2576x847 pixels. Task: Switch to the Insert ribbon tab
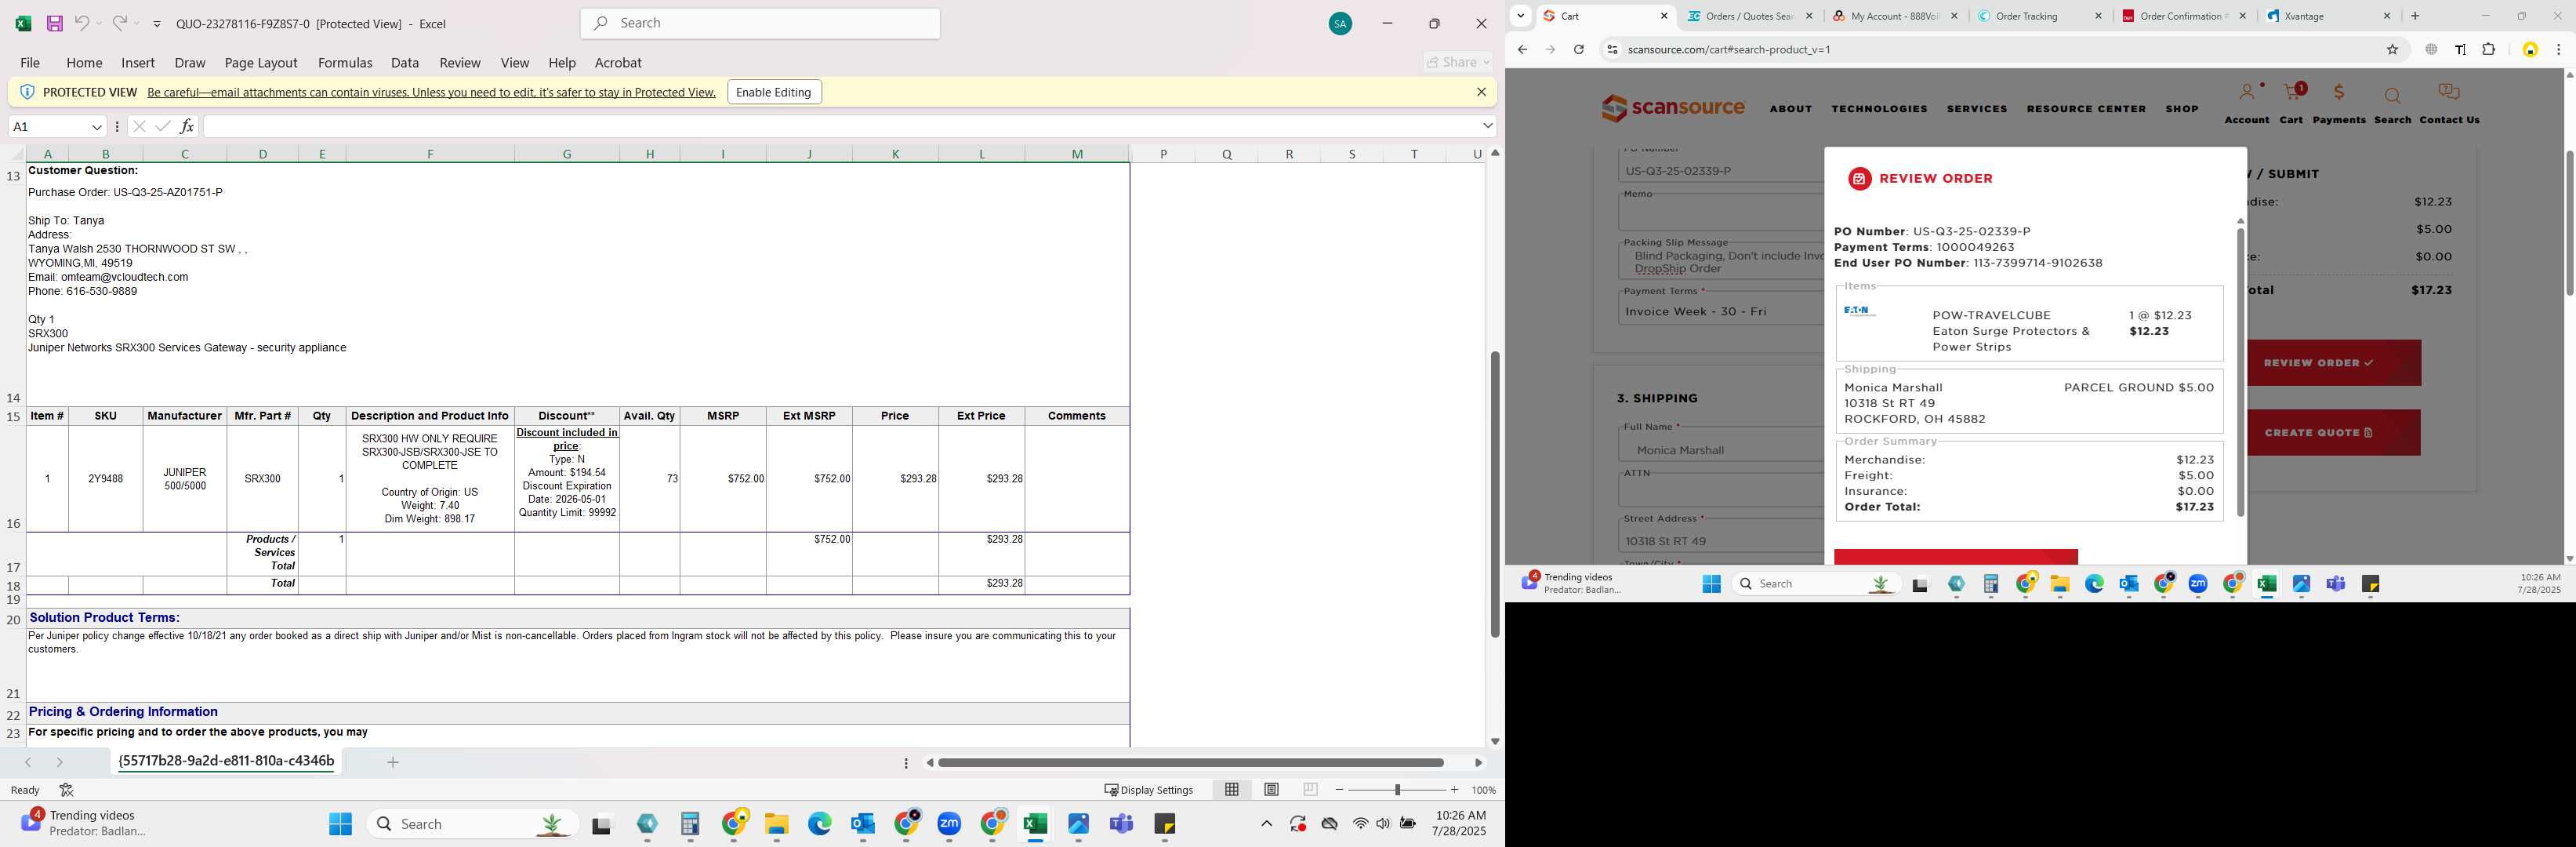pos(138,62)
